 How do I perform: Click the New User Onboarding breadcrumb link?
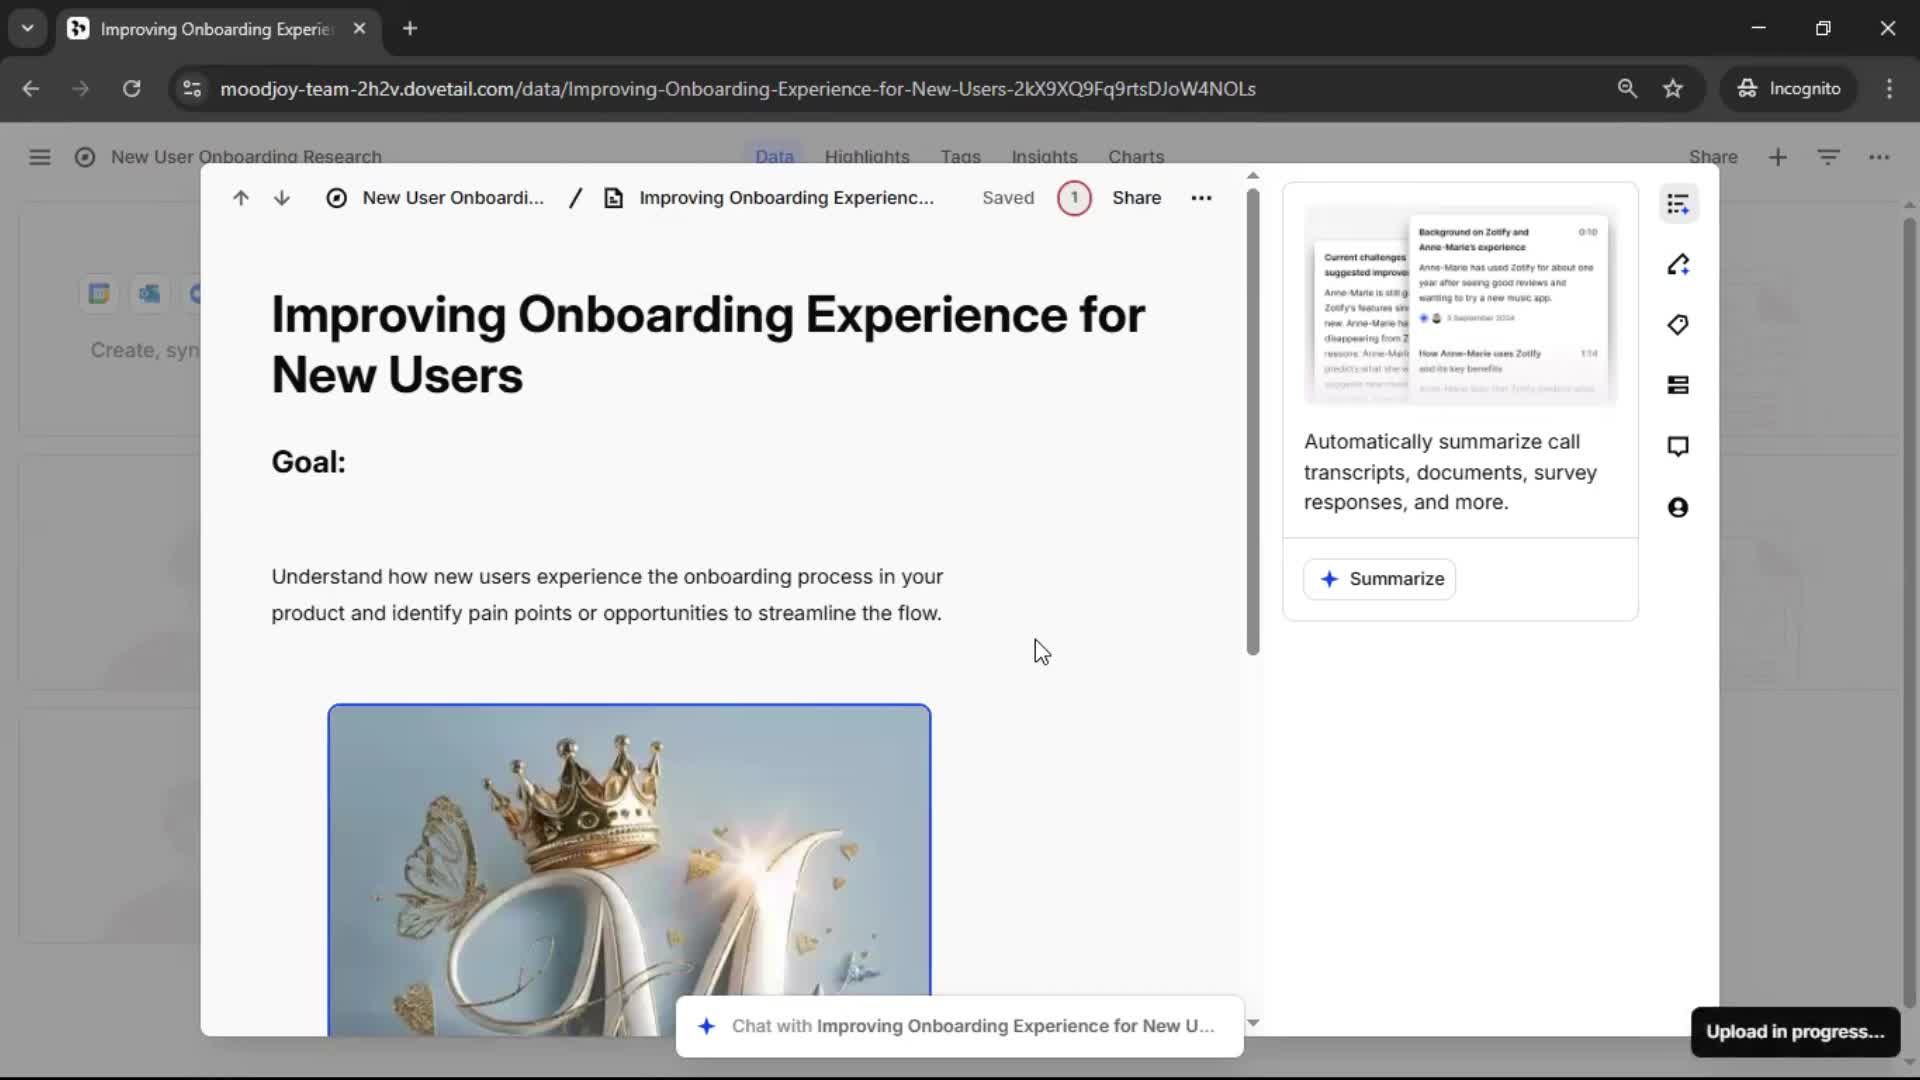(452, 198)
